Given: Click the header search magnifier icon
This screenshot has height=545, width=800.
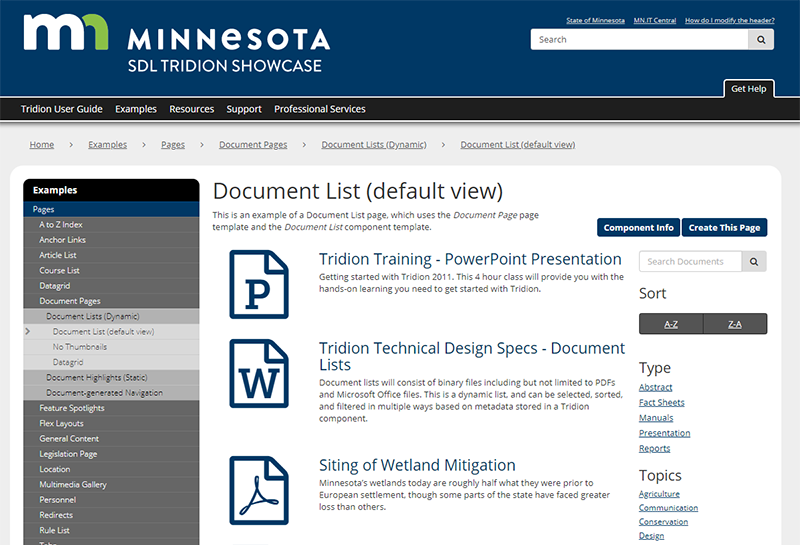Looking at the screenshot, I should tap(761, 40).
